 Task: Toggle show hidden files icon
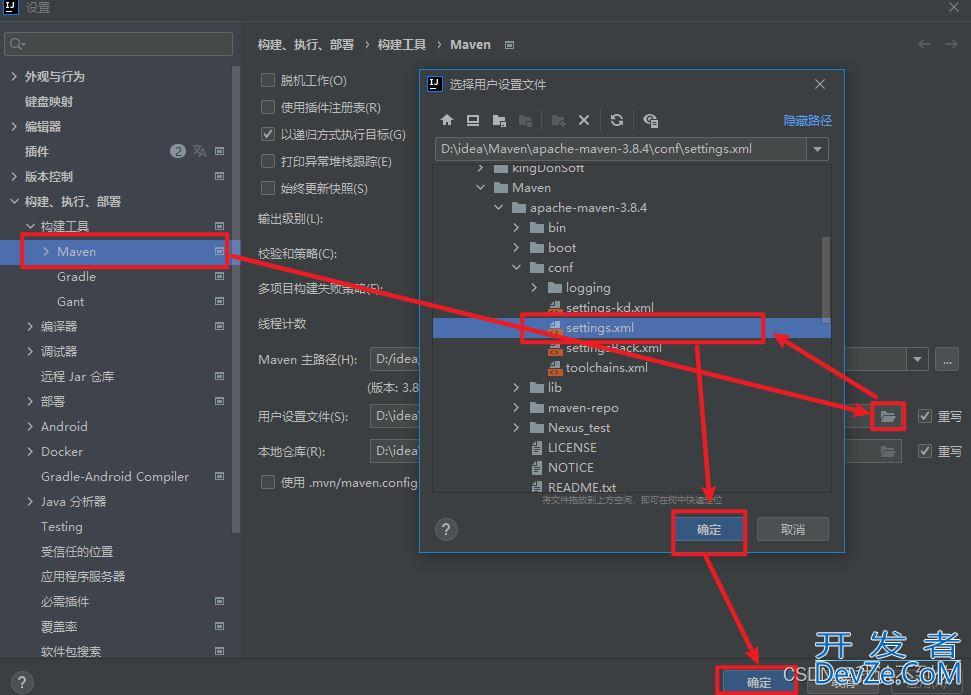click(650, 120)
